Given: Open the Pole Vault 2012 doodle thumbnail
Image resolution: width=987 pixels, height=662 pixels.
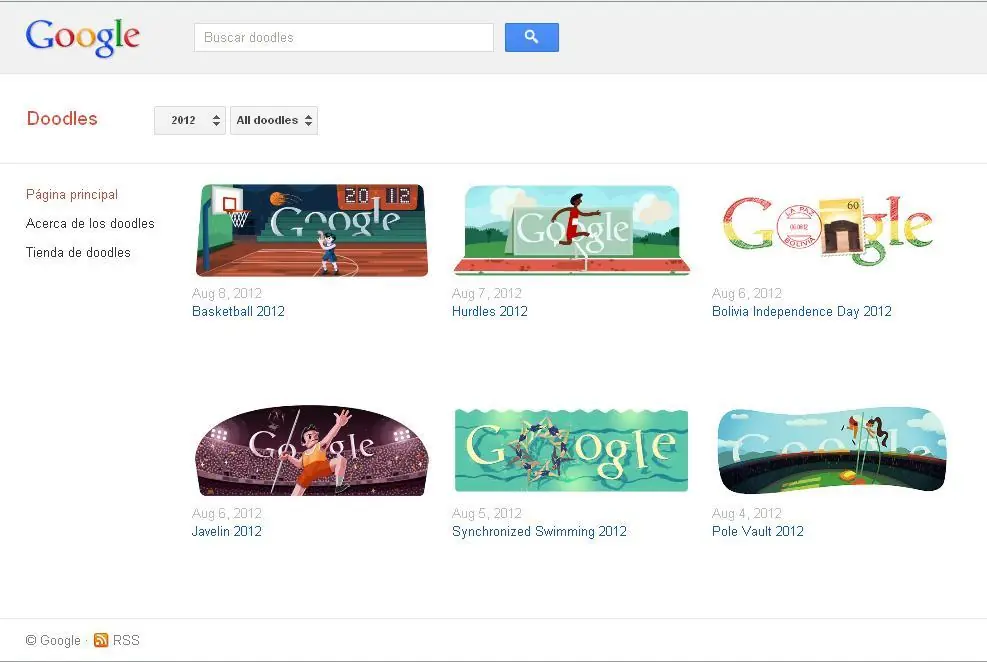Looking at the screenshot, I should [x=832, y=451].
